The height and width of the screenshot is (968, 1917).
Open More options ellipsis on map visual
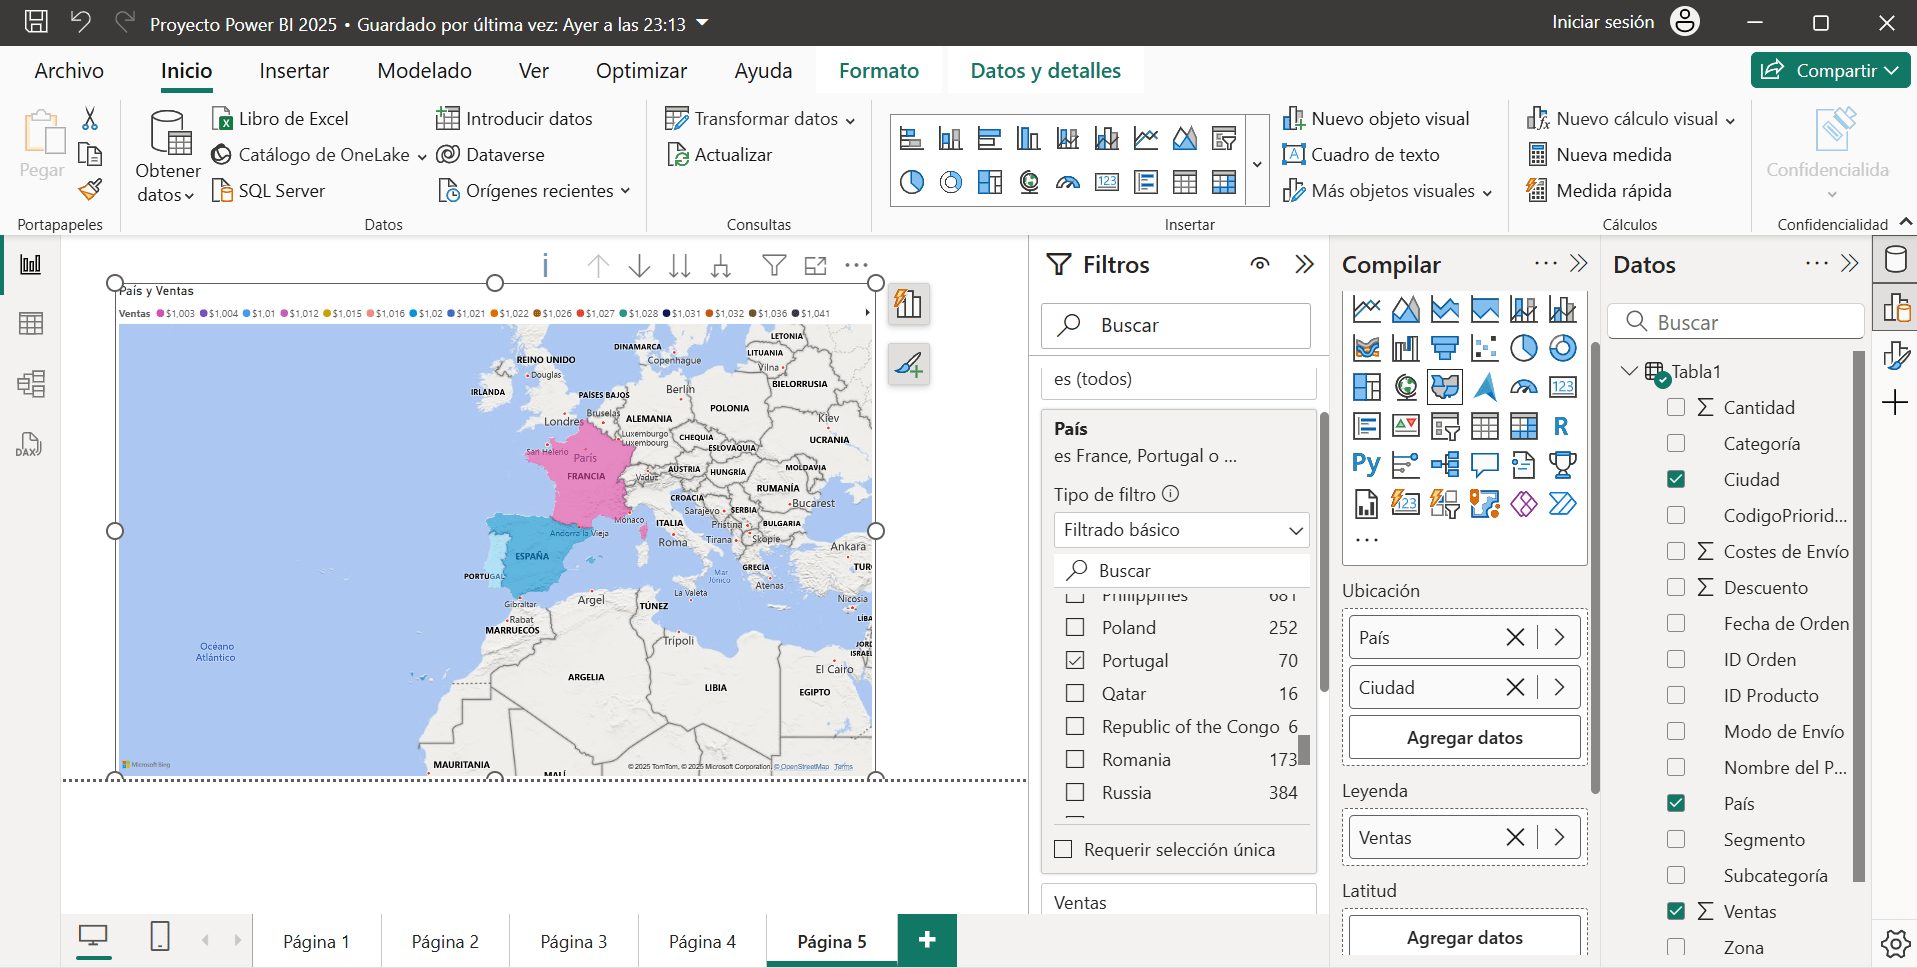[856, 265]
